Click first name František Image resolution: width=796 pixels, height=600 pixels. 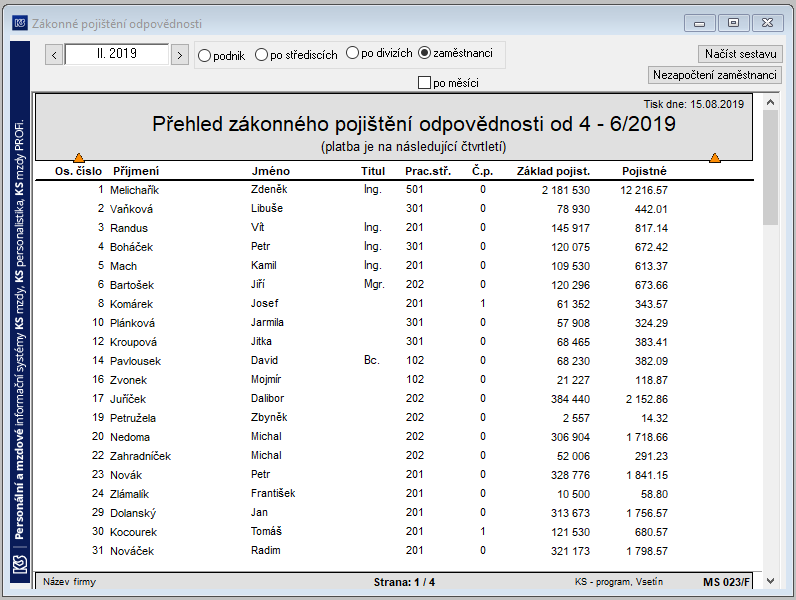coord(273,493)
